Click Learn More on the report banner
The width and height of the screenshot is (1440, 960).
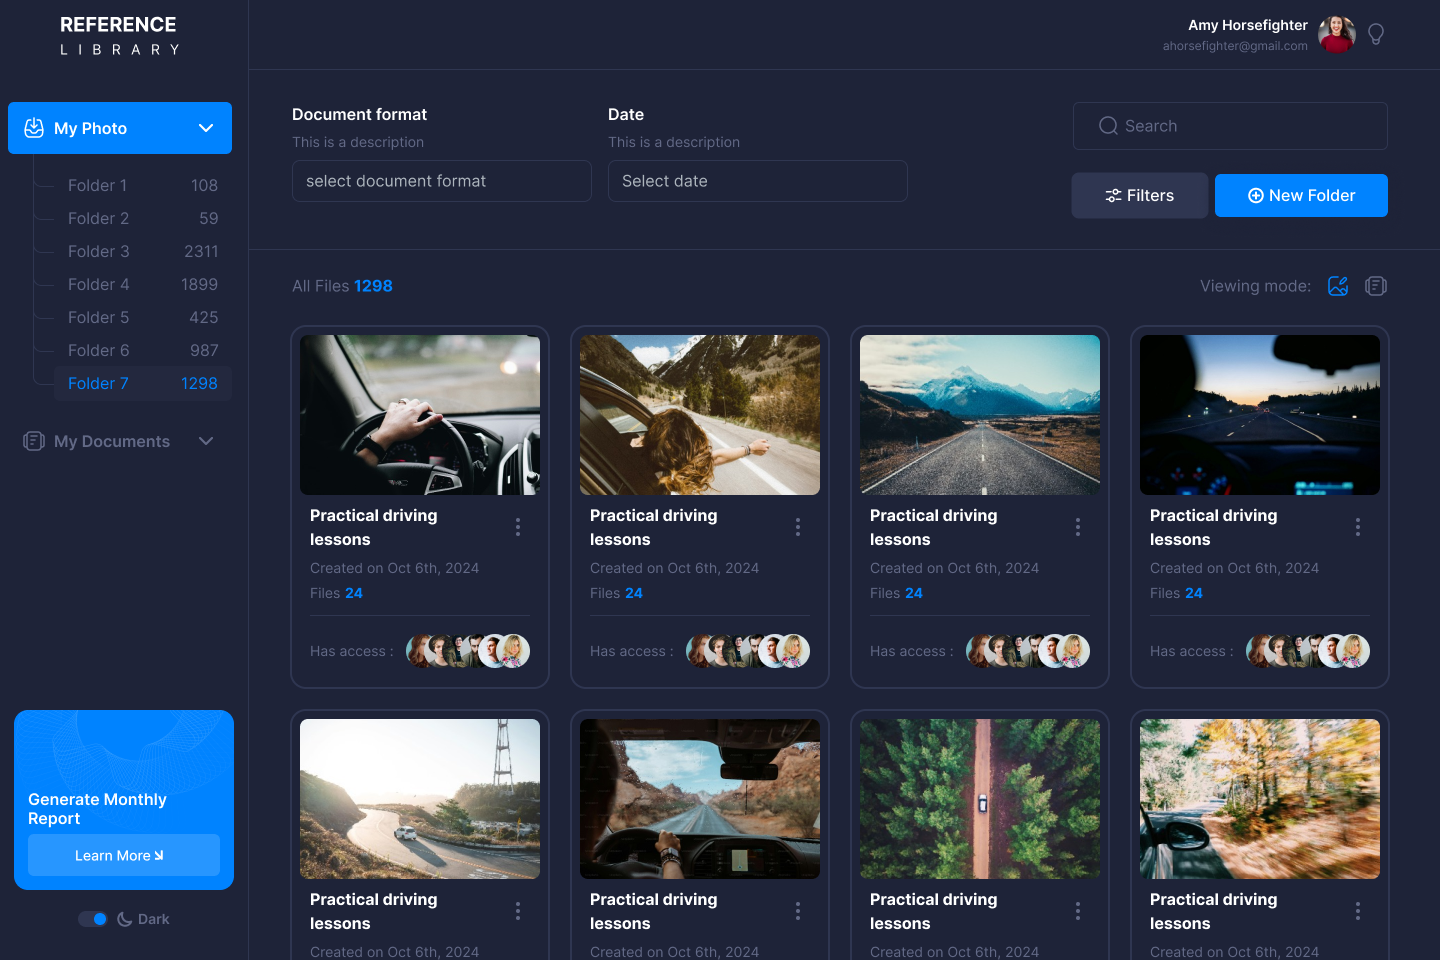124,855
